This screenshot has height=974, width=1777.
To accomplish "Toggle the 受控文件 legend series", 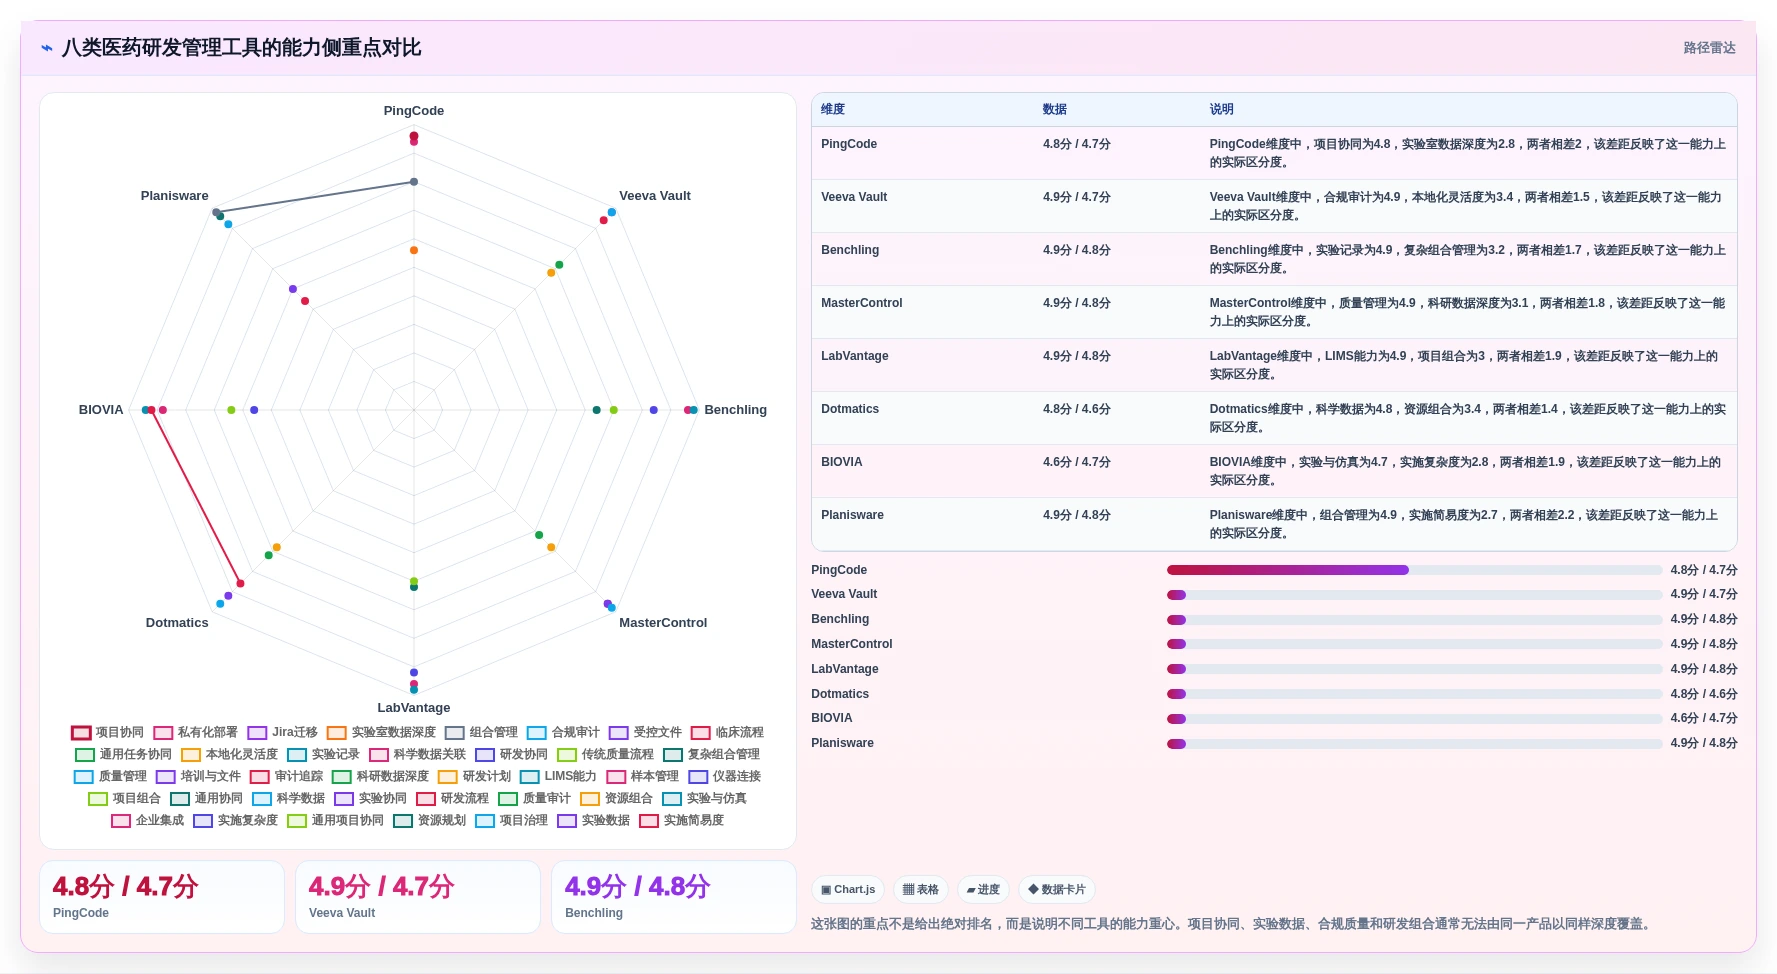I will pyautogui.click(x=646, y=733).
